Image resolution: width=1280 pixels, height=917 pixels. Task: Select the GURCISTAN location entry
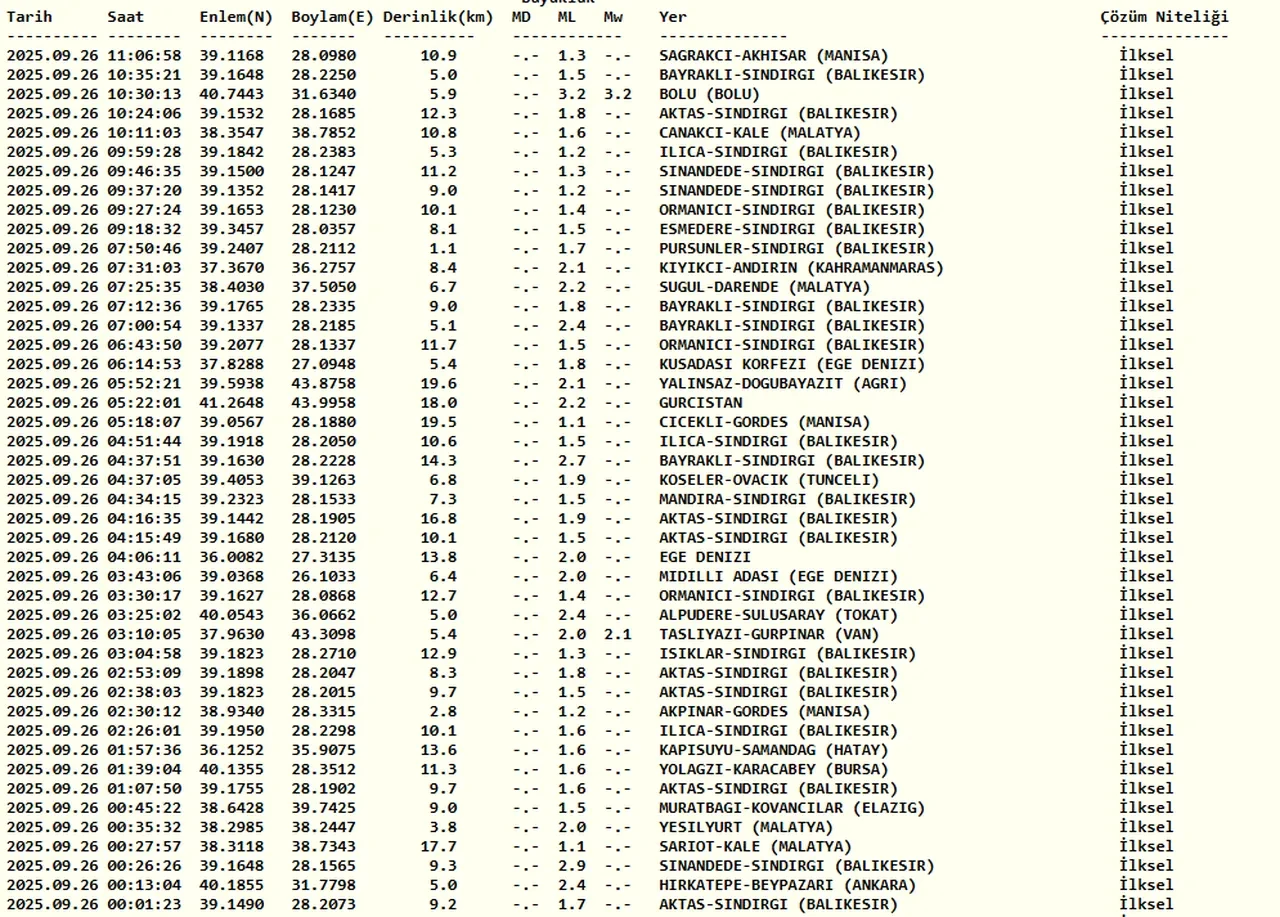[700, 403]
